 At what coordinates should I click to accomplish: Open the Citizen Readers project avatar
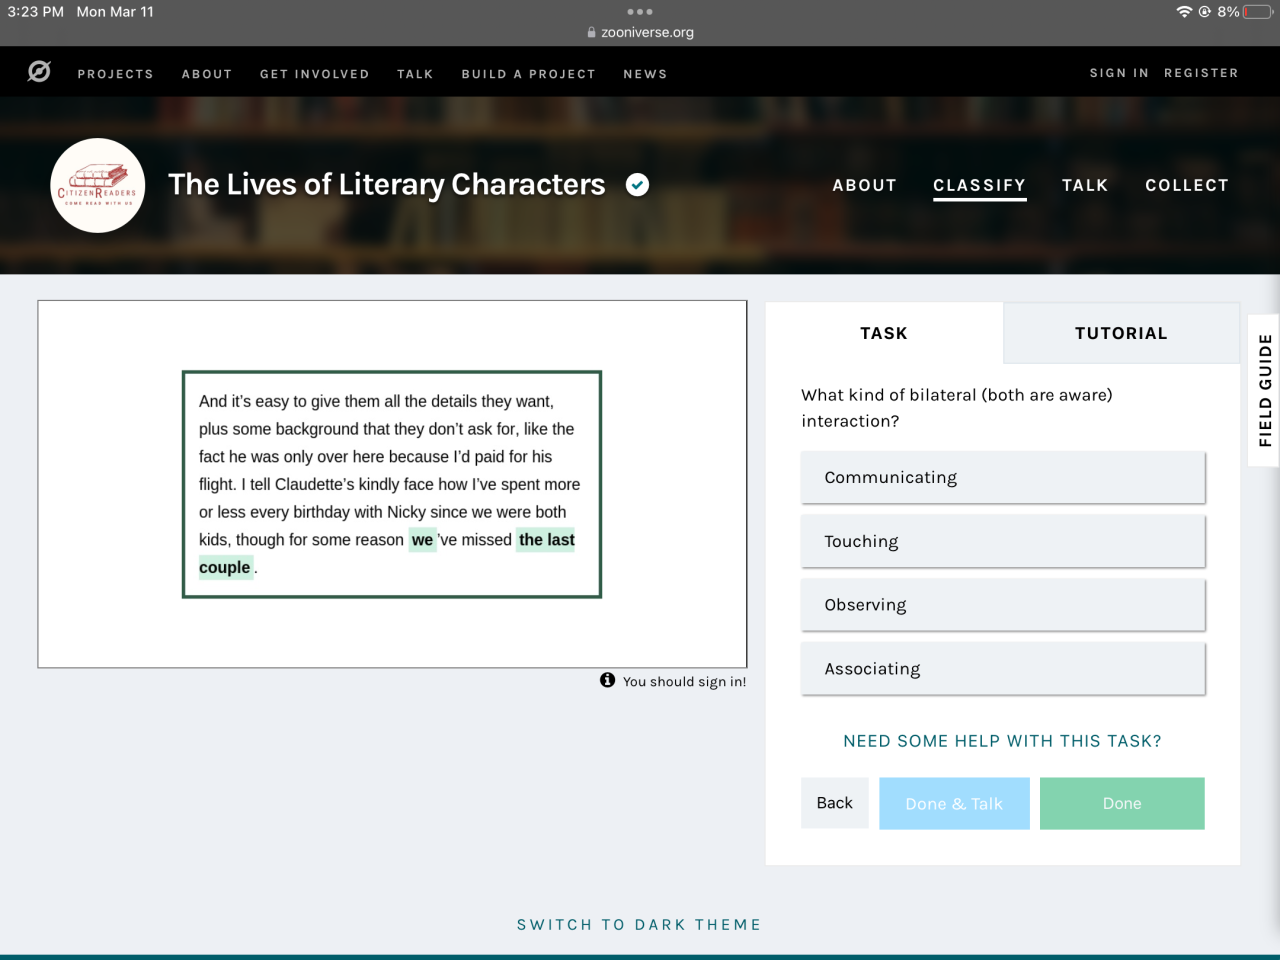98,186
